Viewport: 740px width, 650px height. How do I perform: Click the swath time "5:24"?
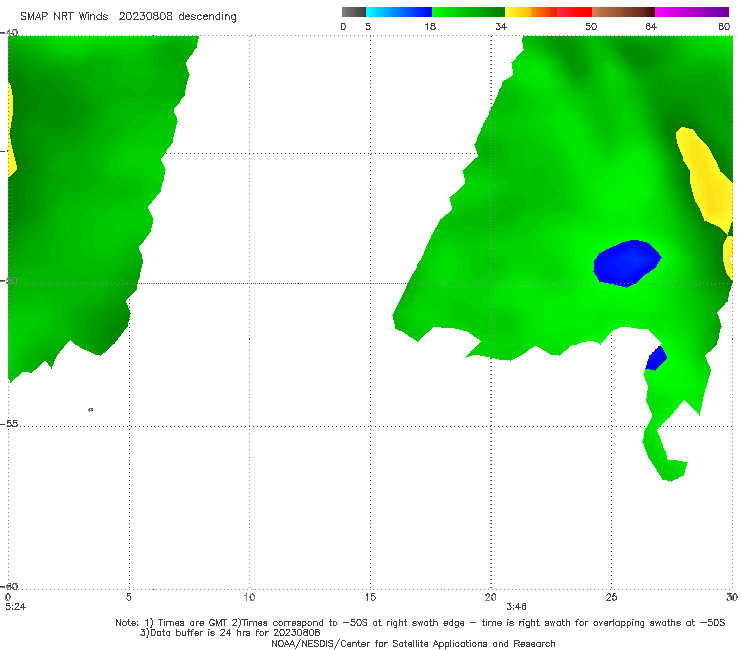pyautogui.click(x=16, y=607)
